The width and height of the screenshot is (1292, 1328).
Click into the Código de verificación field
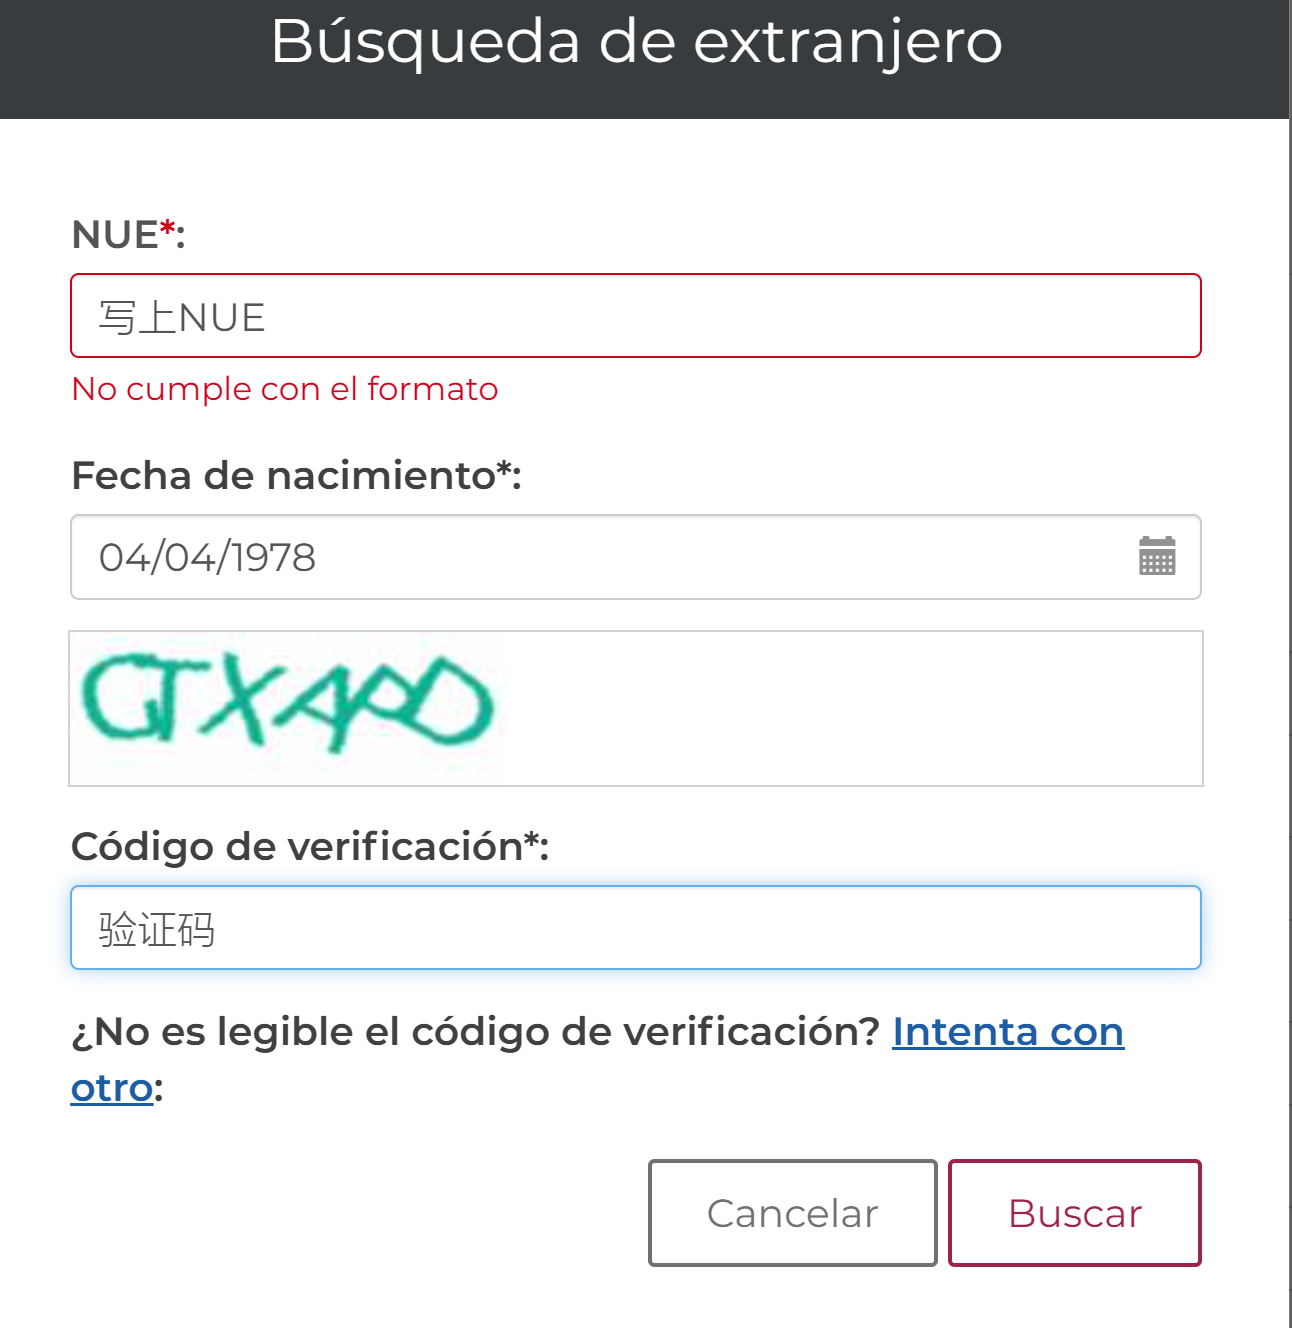tap(636, 927)
